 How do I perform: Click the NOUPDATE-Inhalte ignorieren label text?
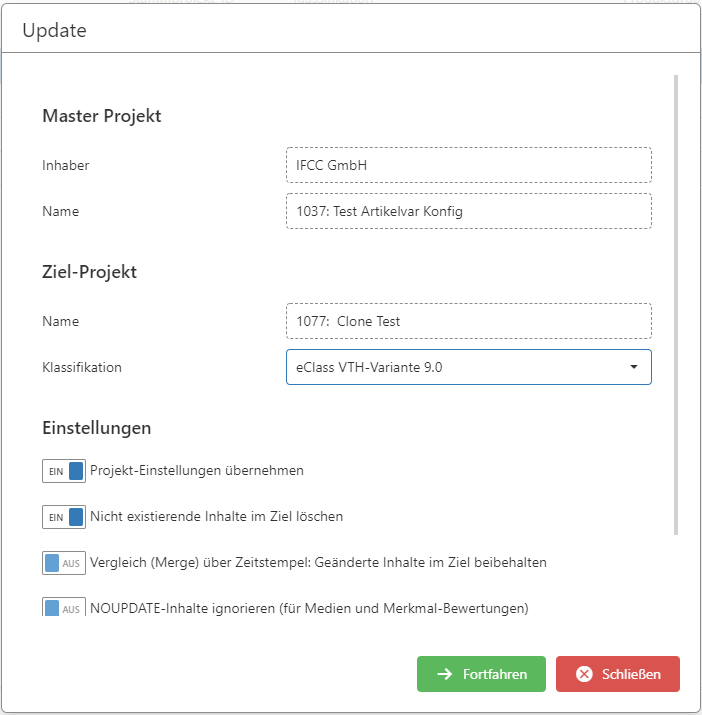point(309,608)
